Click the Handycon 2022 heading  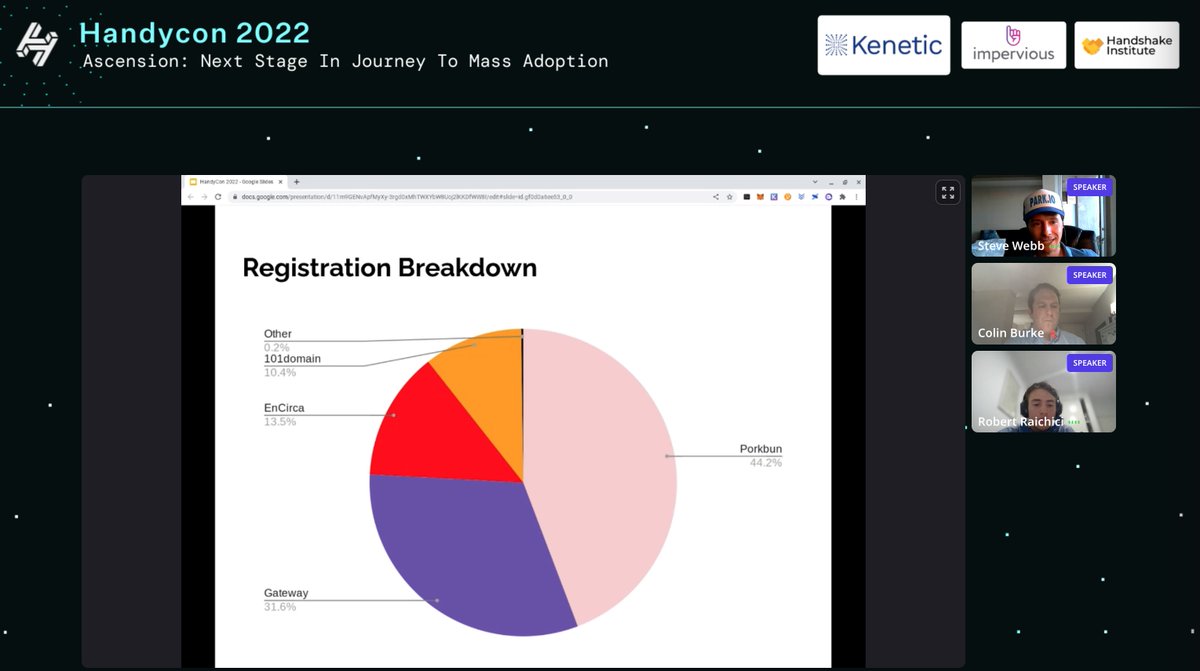tap(195, 32)
